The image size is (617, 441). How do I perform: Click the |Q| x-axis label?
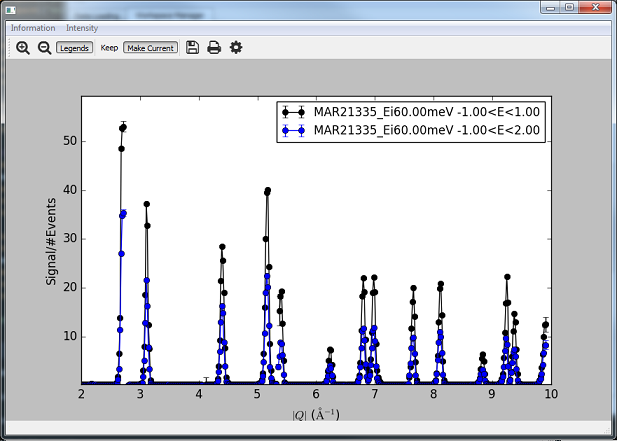click(315, 413)
